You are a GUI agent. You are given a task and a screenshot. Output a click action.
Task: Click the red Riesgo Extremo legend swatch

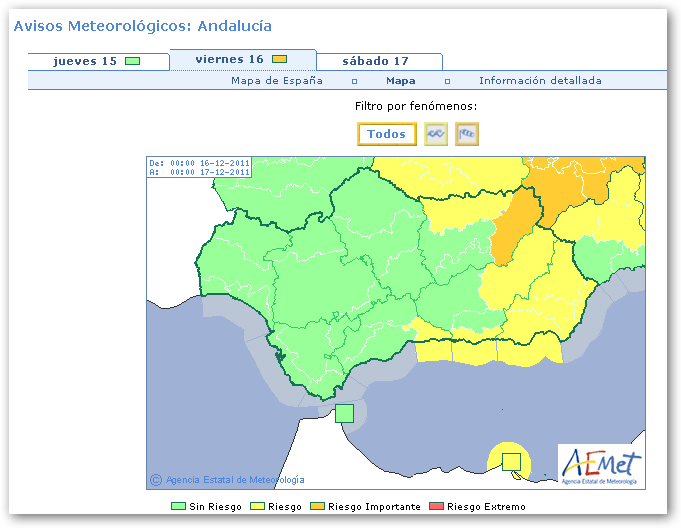tap(437, 507)
